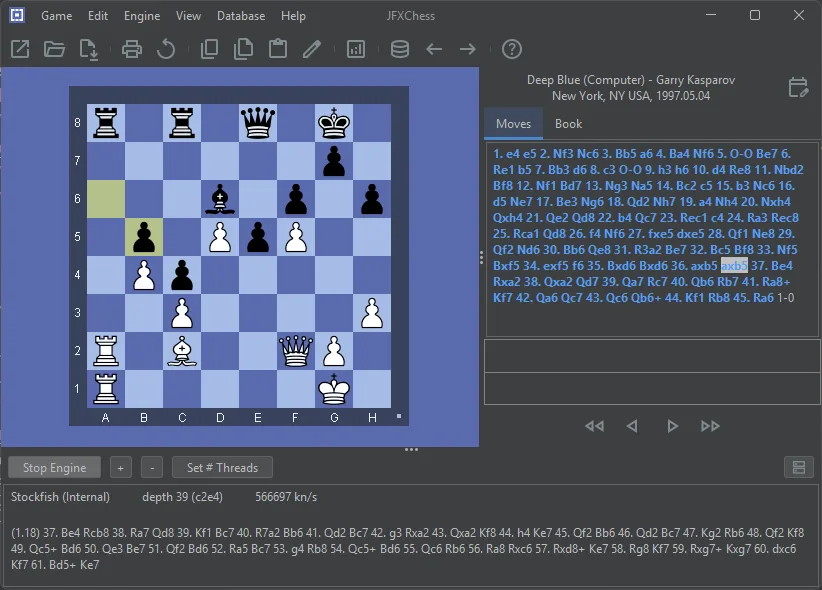Open the Game menu
This screenshot has width=822, height=590.
click(x=57, y=16)
